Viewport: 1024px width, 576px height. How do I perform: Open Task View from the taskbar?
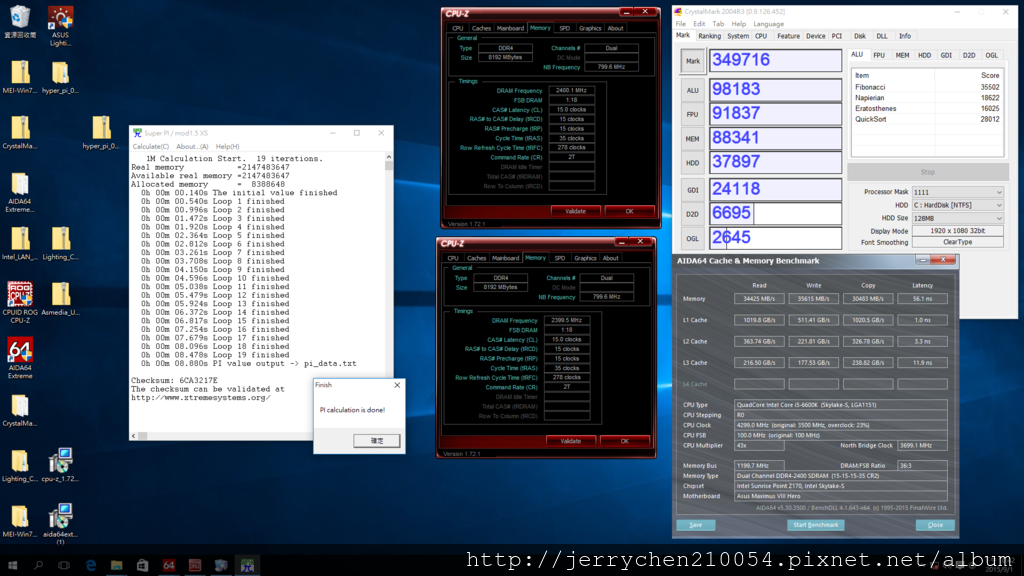click(x=64, y=566)
